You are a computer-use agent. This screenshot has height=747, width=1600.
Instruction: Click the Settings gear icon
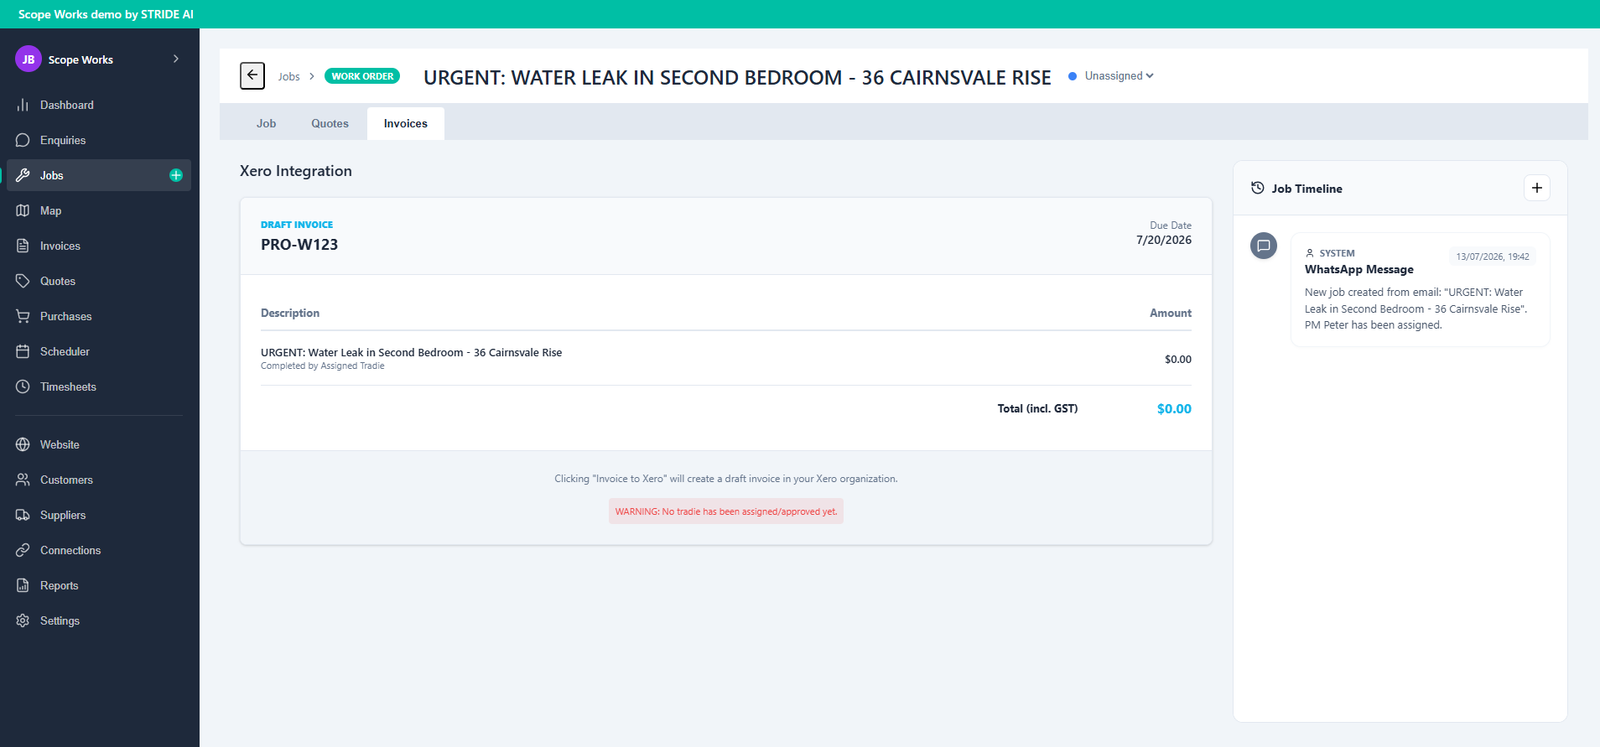[23, 621]
